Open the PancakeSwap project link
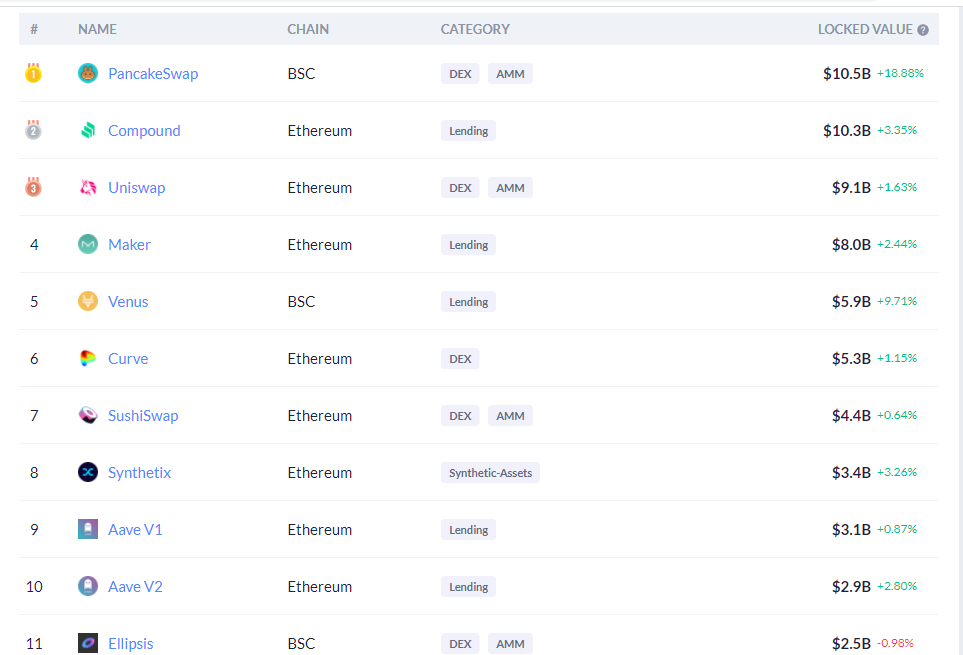This screenshot has height=655, width=963. coord(153,74)
